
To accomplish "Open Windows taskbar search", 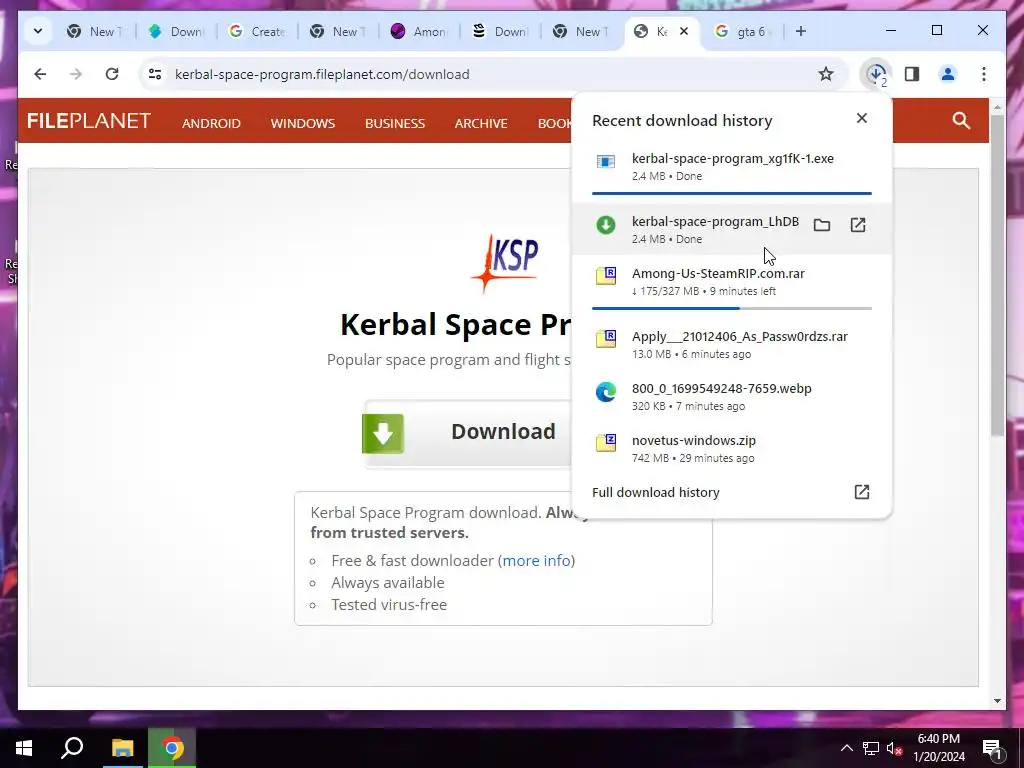I will [x=72, y=748].
